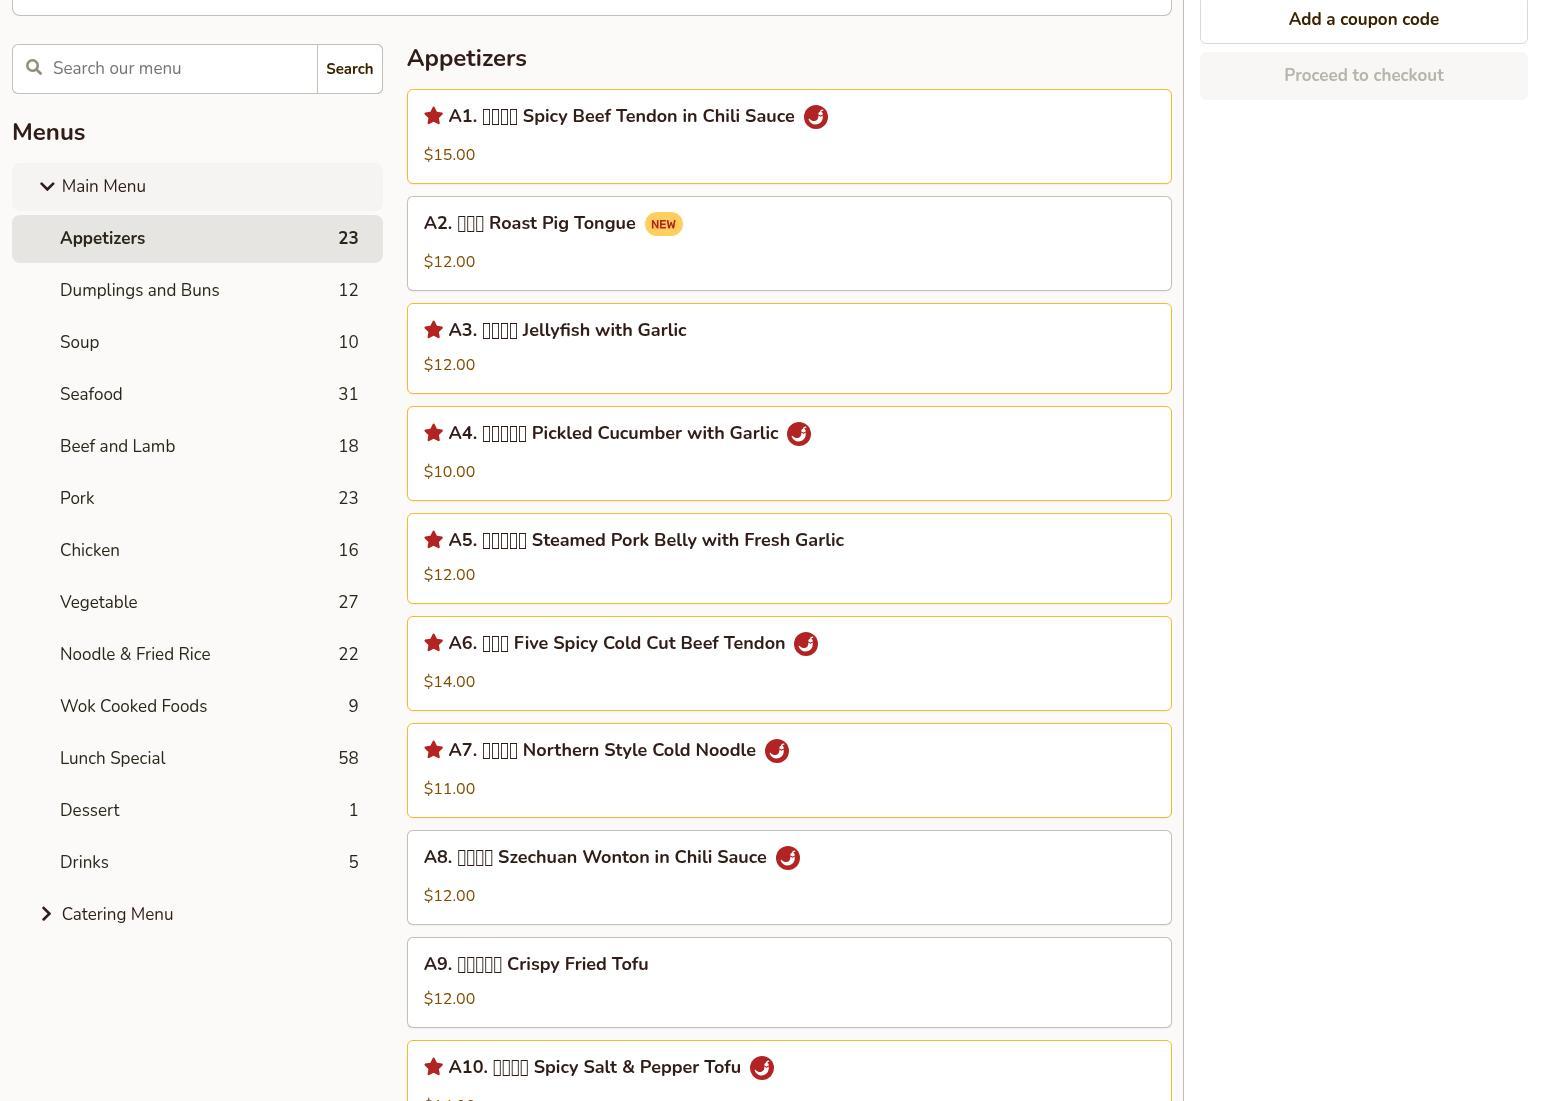Open A2 Roast Pig Tongue item

(x=789, y=244)
